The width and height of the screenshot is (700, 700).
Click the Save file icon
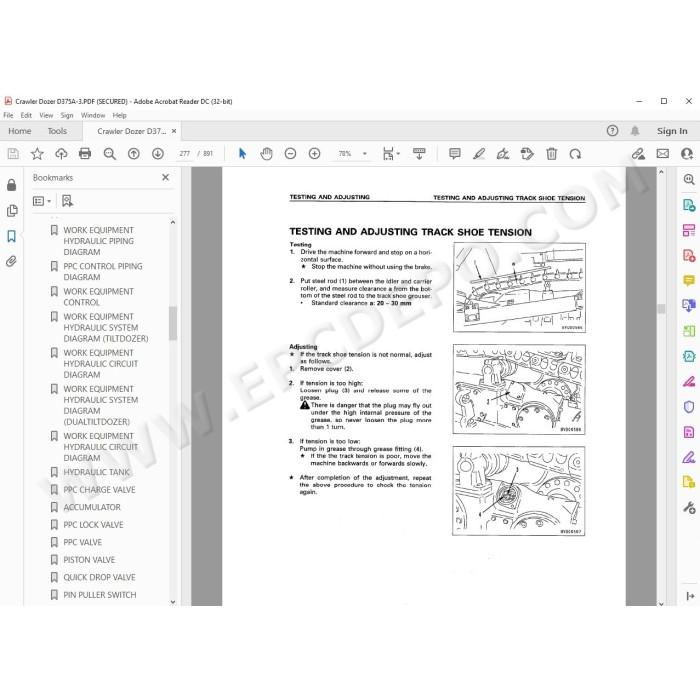13,154
